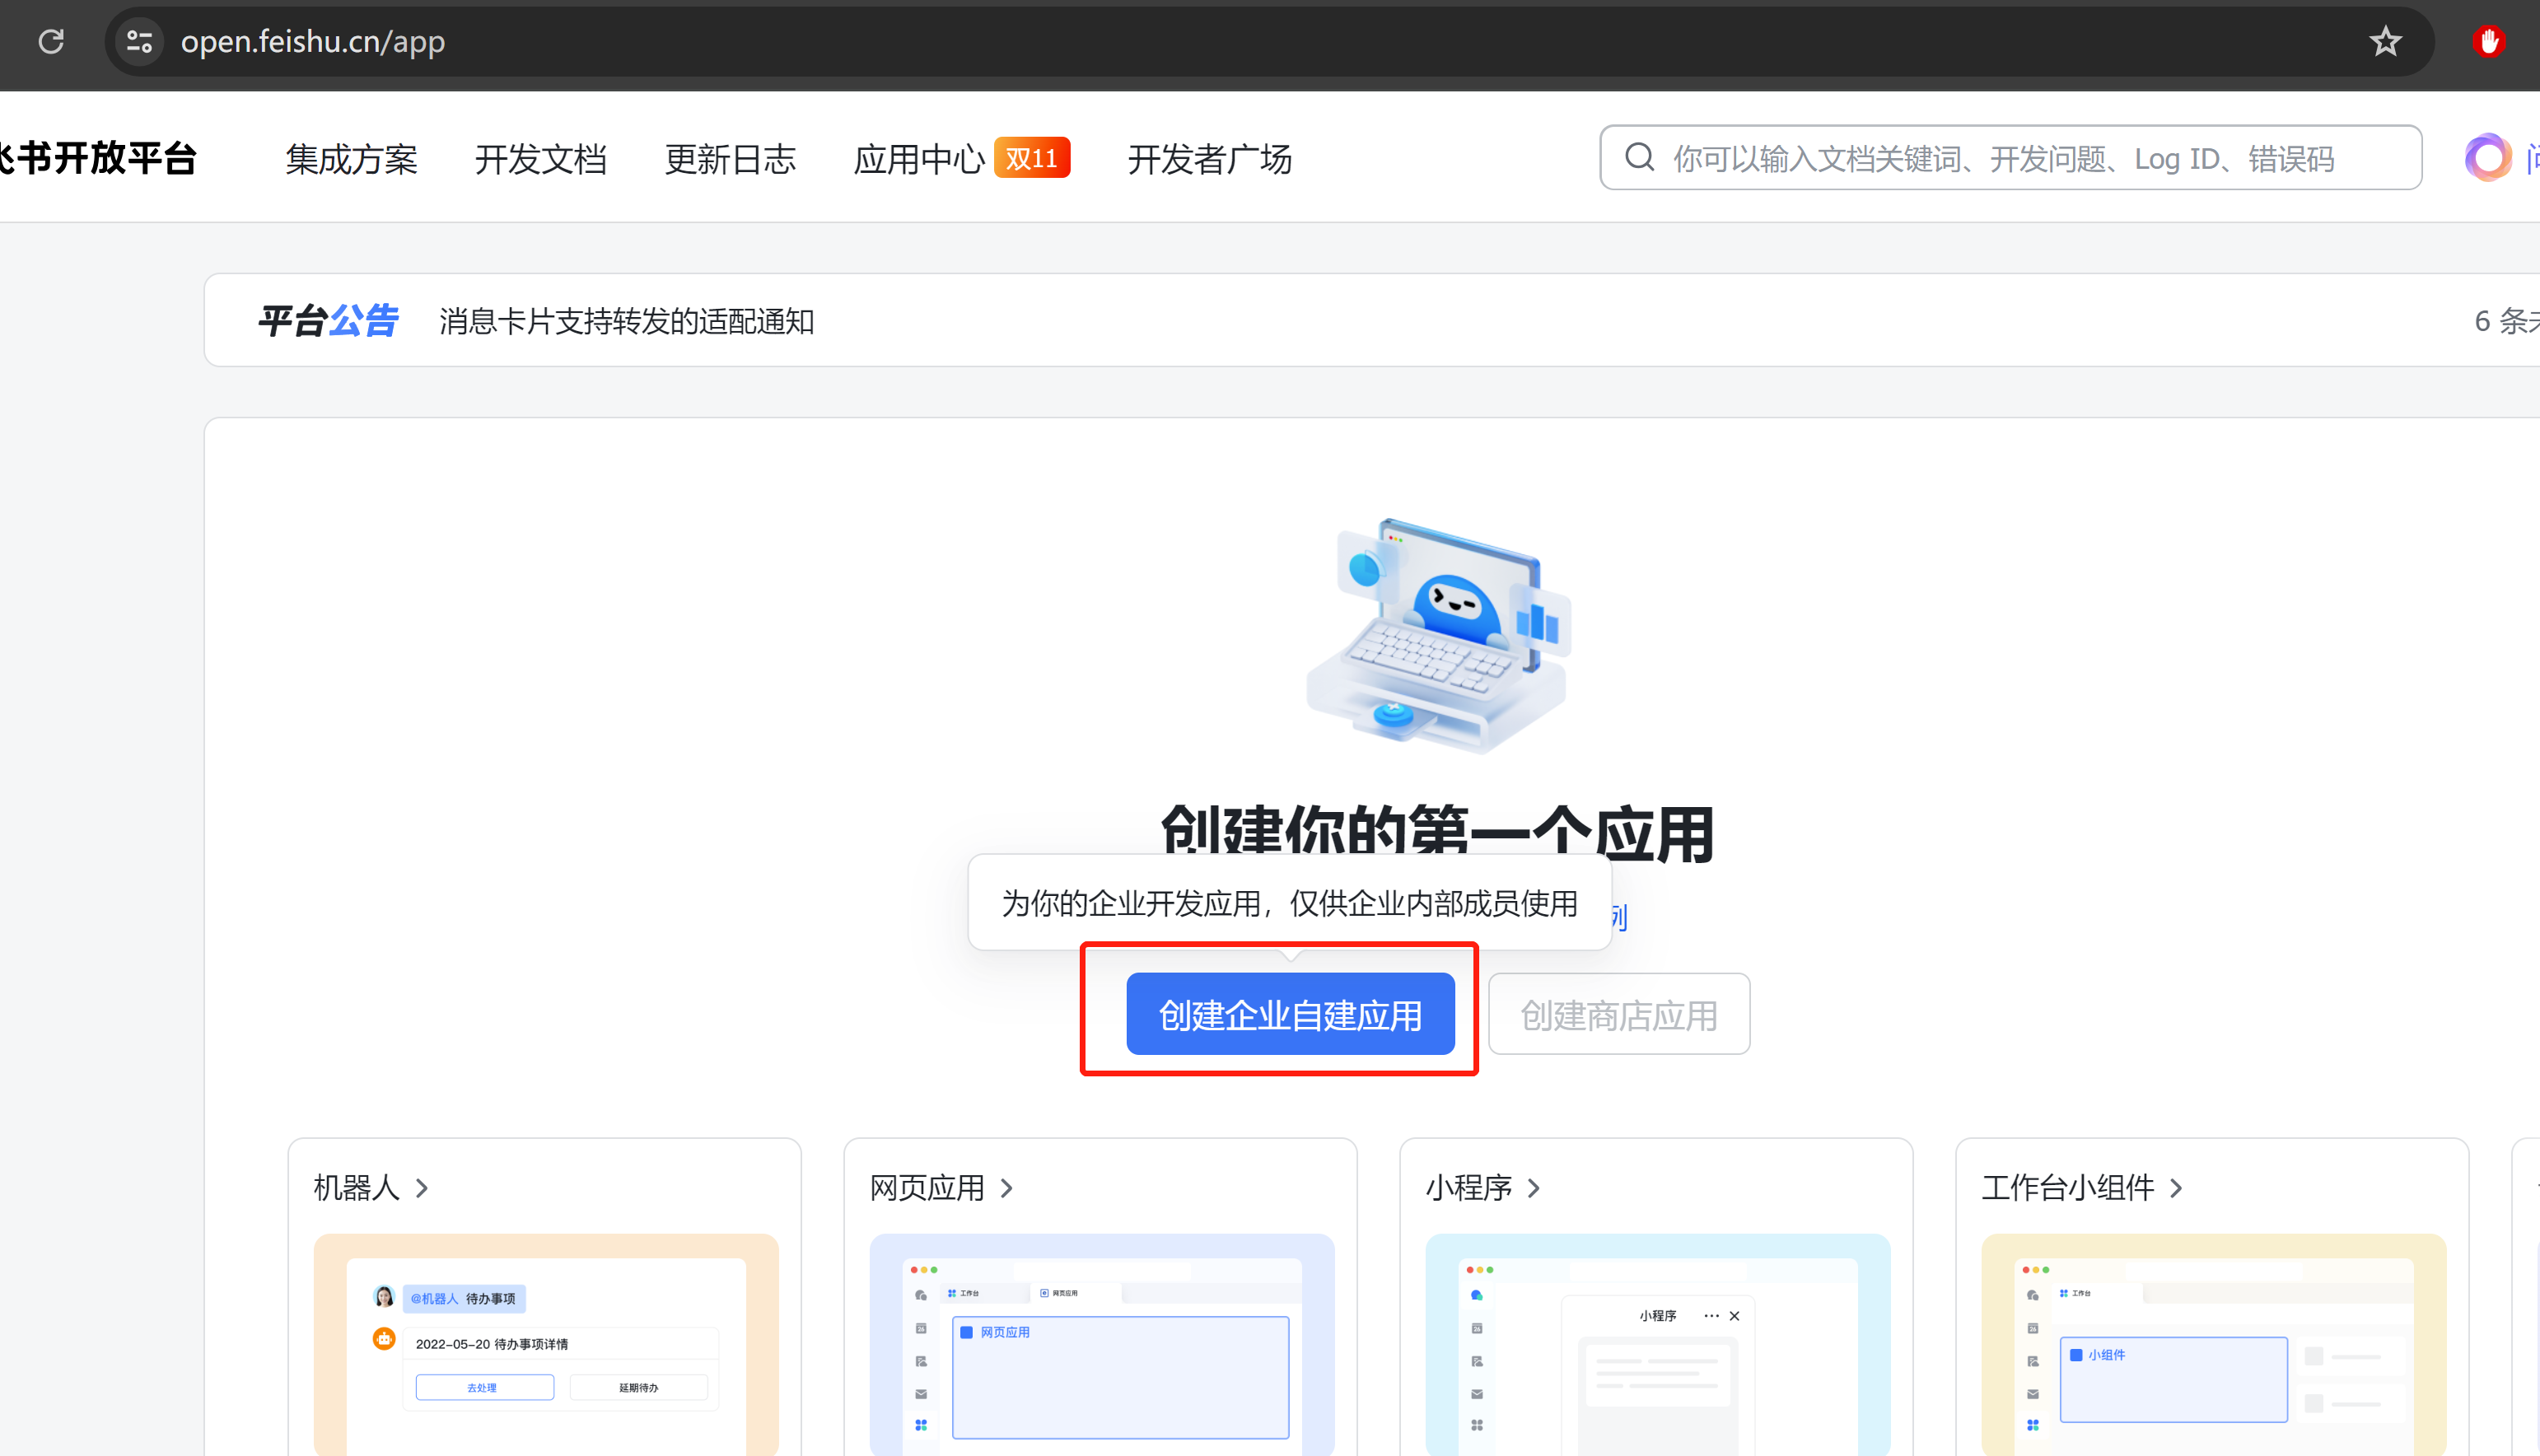Expand the 网页应用 section chevron

[1007, 1188]
